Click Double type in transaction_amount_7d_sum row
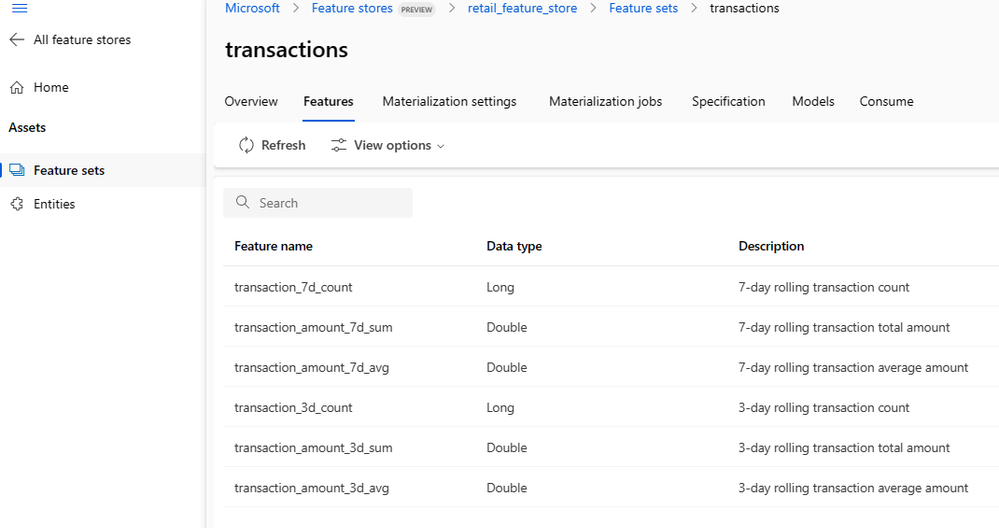This screenshot has width=999, height=528. [507, 327]
